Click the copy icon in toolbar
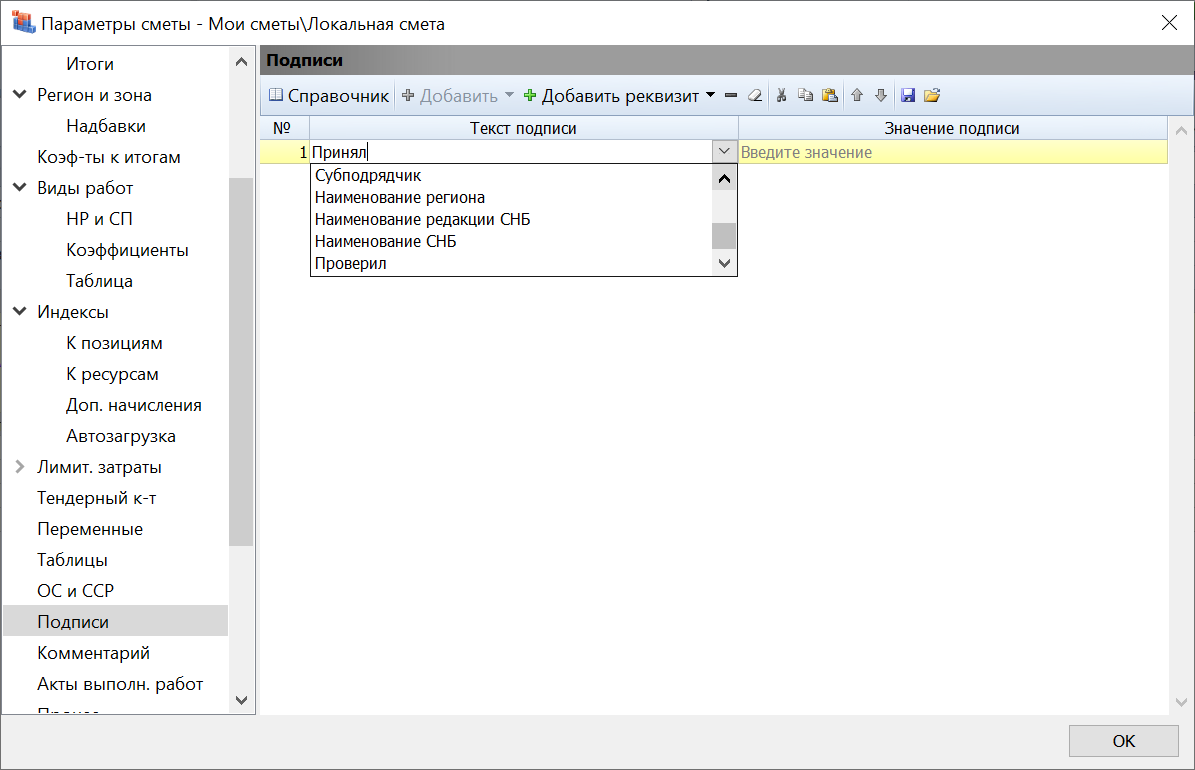This screenshot has width=1195, height=770. tap(805, 96)
